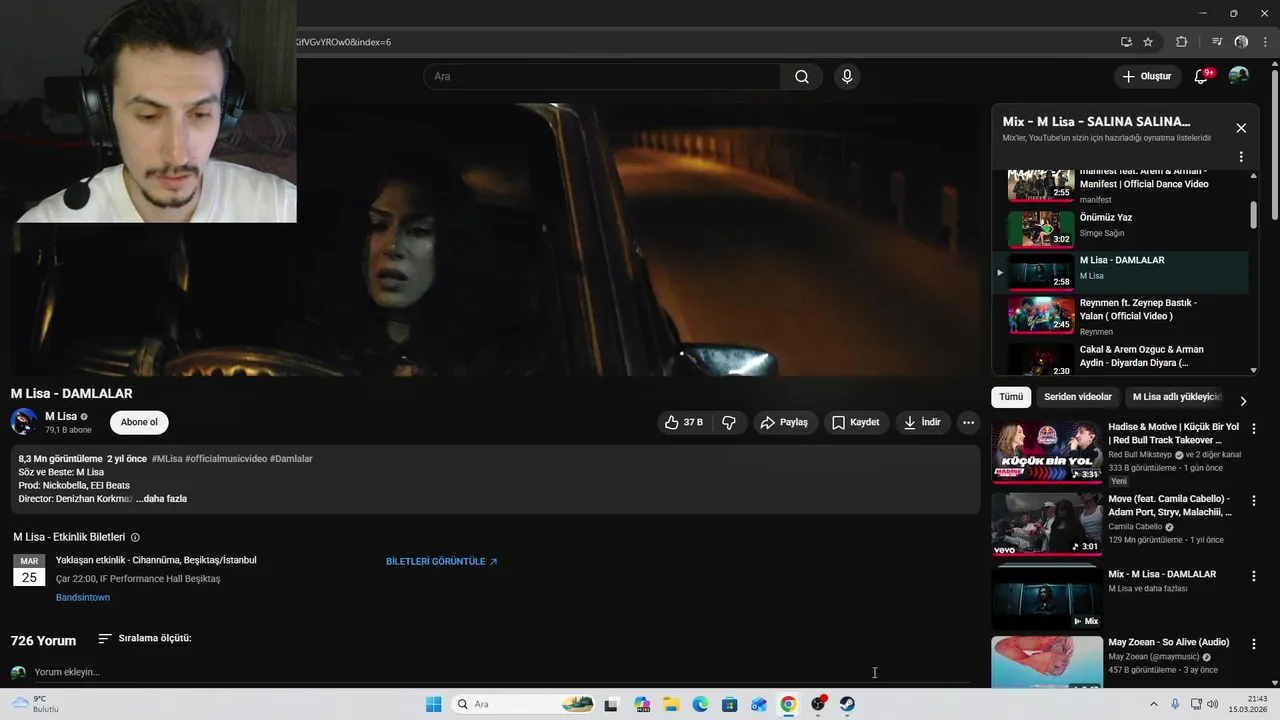Activate voice search microphone icon

click(x=847, y=77)
